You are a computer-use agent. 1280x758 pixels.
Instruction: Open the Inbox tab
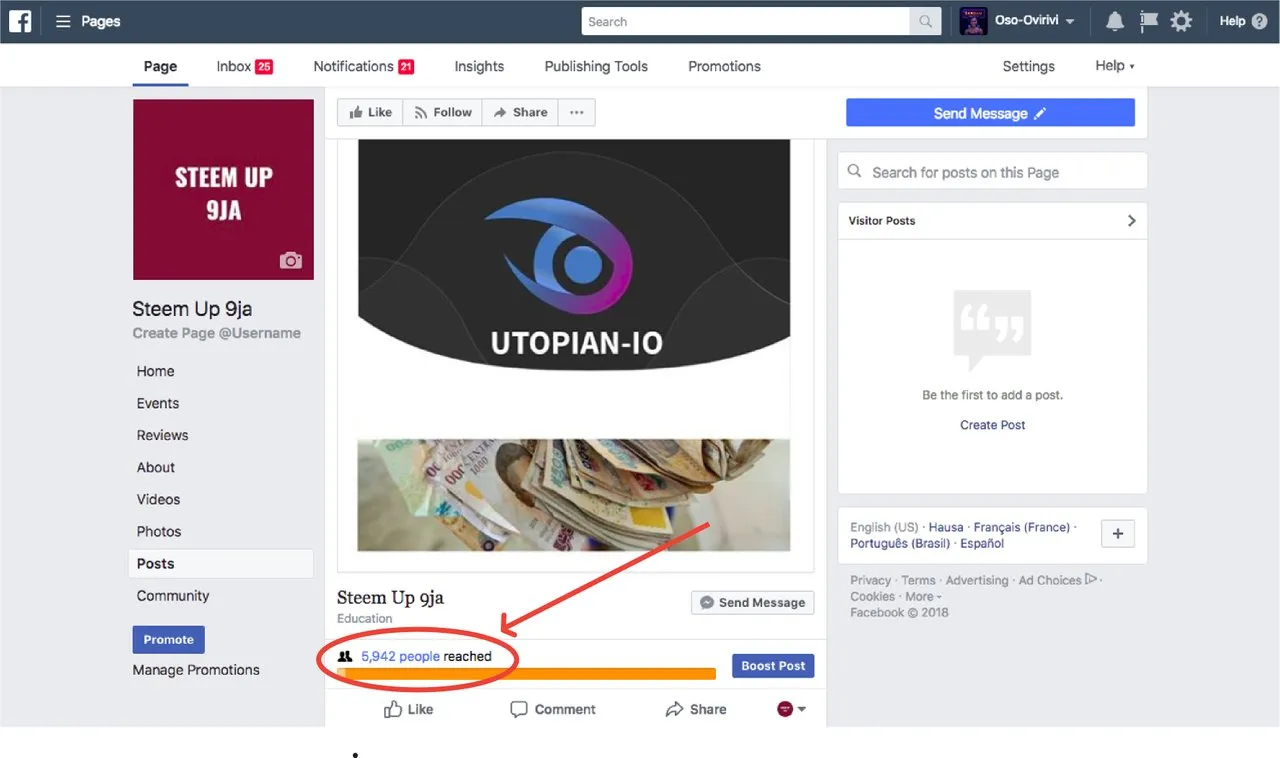pos(245,66)
